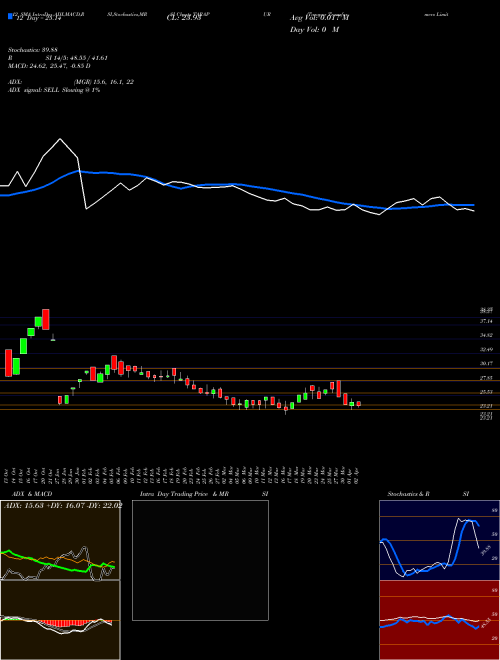Click the 32.49 price axis label
The image size is (500, 660).
(x=486, y=349)
